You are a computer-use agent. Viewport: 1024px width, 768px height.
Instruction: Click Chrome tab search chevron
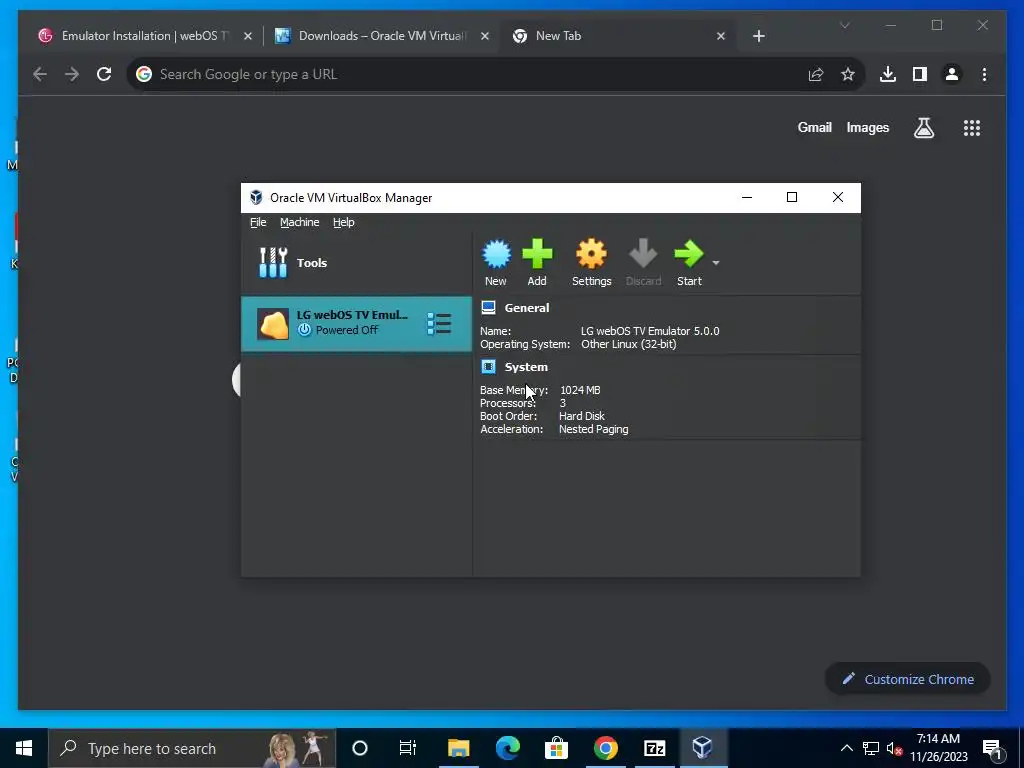844,25
